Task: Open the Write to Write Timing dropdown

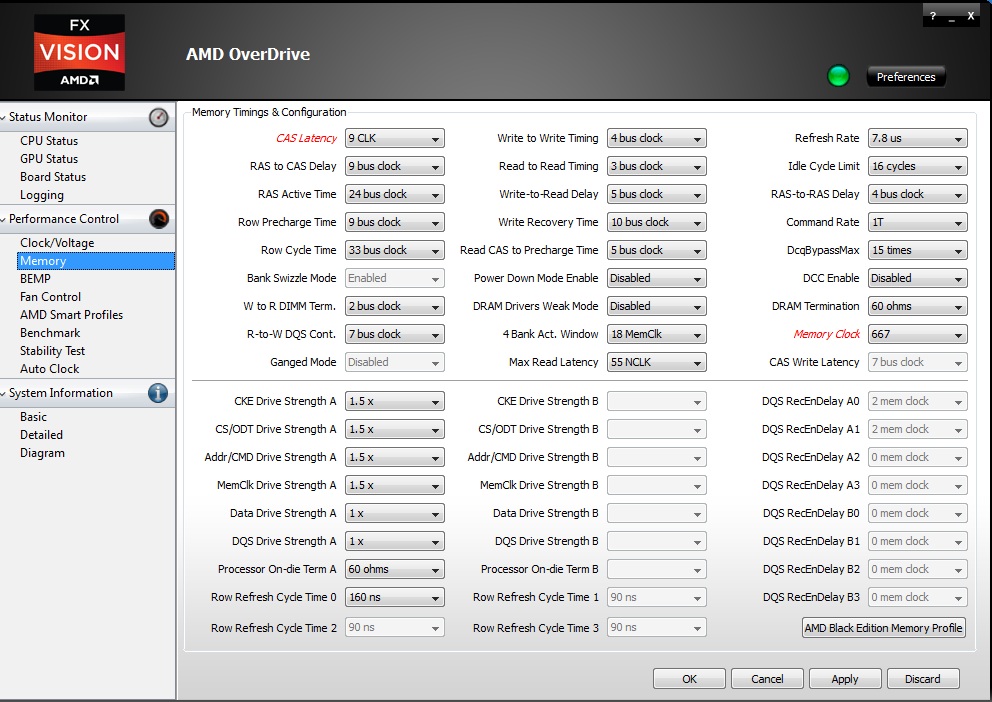Action: (x=657, y=138)
